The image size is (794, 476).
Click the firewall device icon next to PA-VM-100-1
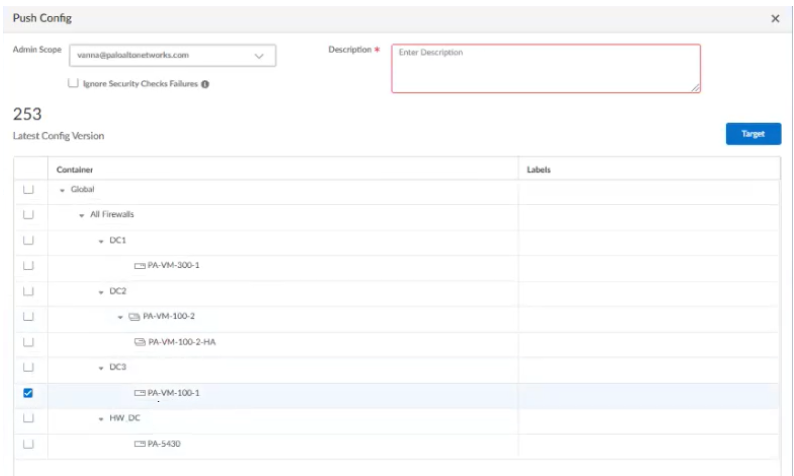(140, 393)
